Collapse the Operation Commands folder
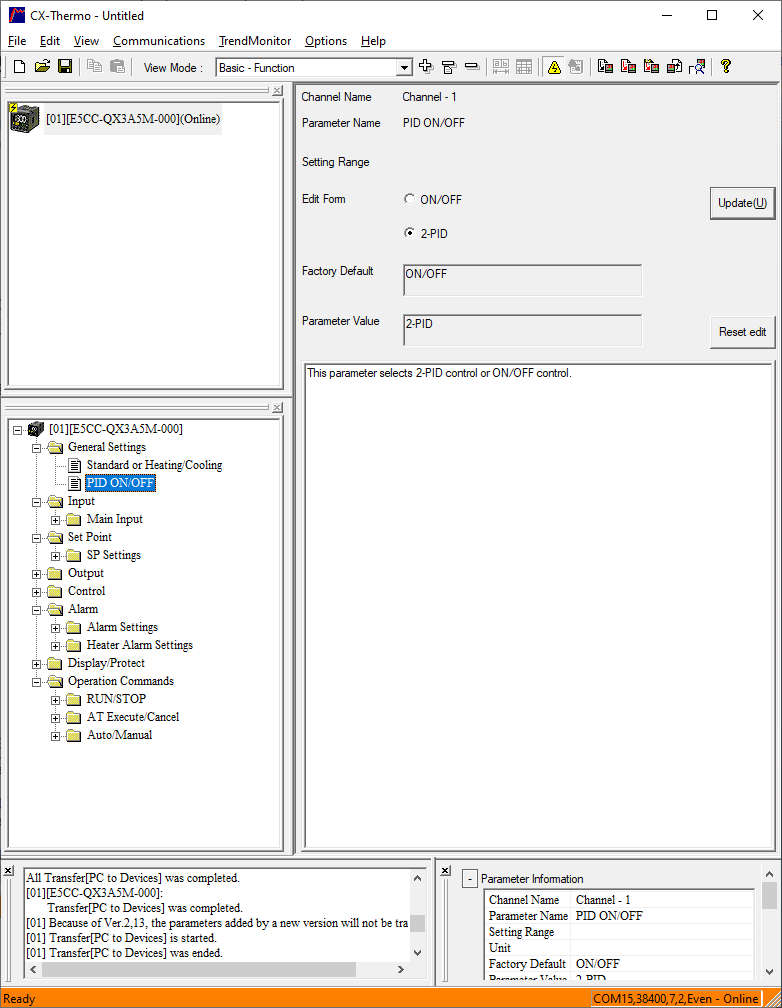The width and height of the screenshot is (782, 1008). (x=37, y=682)
